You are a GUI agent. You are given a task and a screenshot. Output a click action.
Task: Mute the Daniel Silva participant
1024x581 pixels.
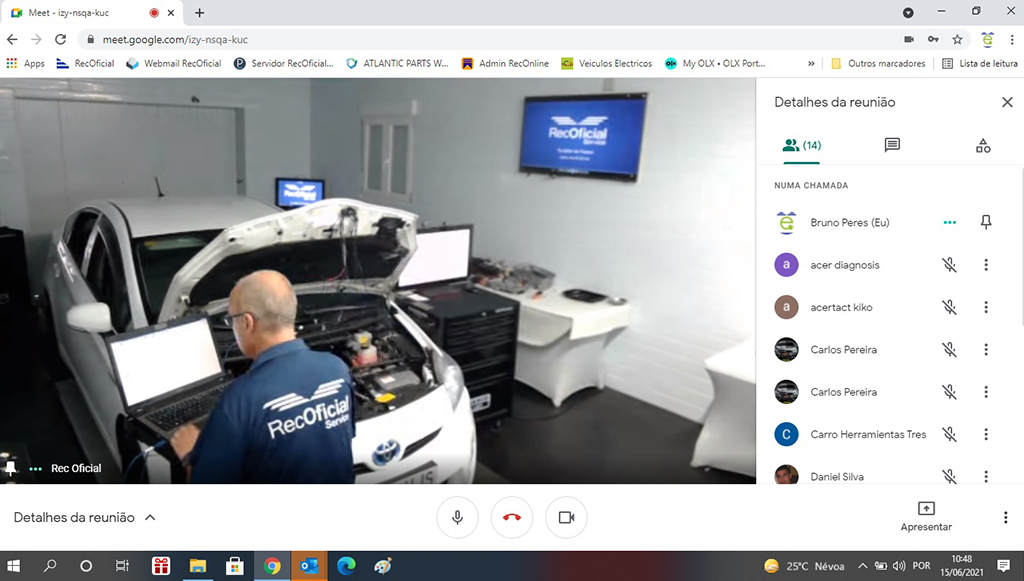click(949, 477)
